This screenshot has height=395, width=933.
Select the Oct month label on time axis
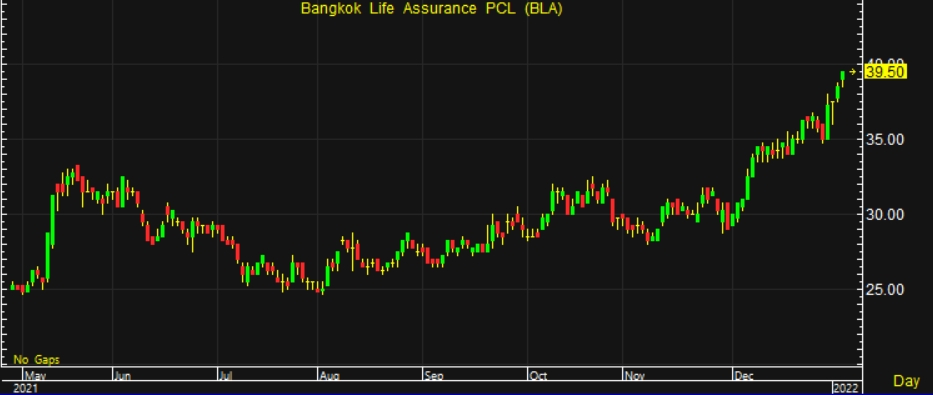coord(538,375)
